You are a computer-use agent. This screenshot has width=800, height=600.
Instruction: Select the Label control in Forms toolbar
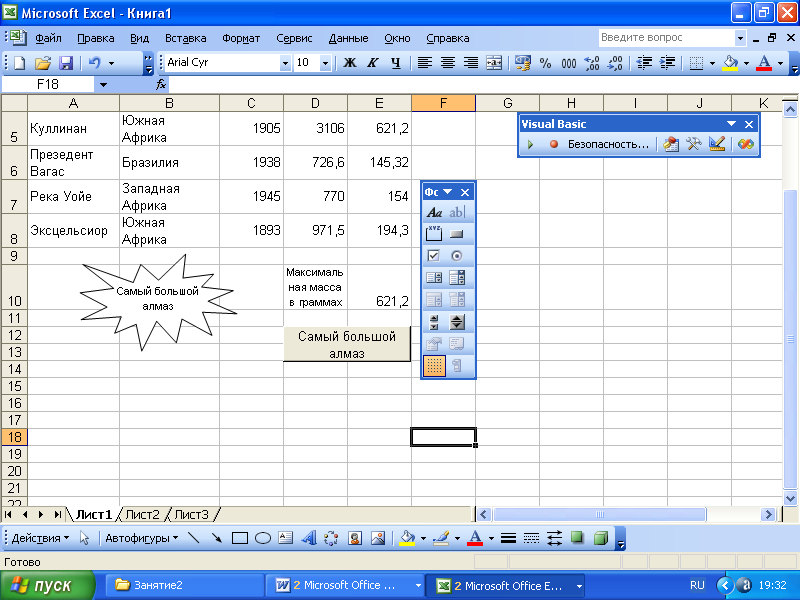[434, 212]
